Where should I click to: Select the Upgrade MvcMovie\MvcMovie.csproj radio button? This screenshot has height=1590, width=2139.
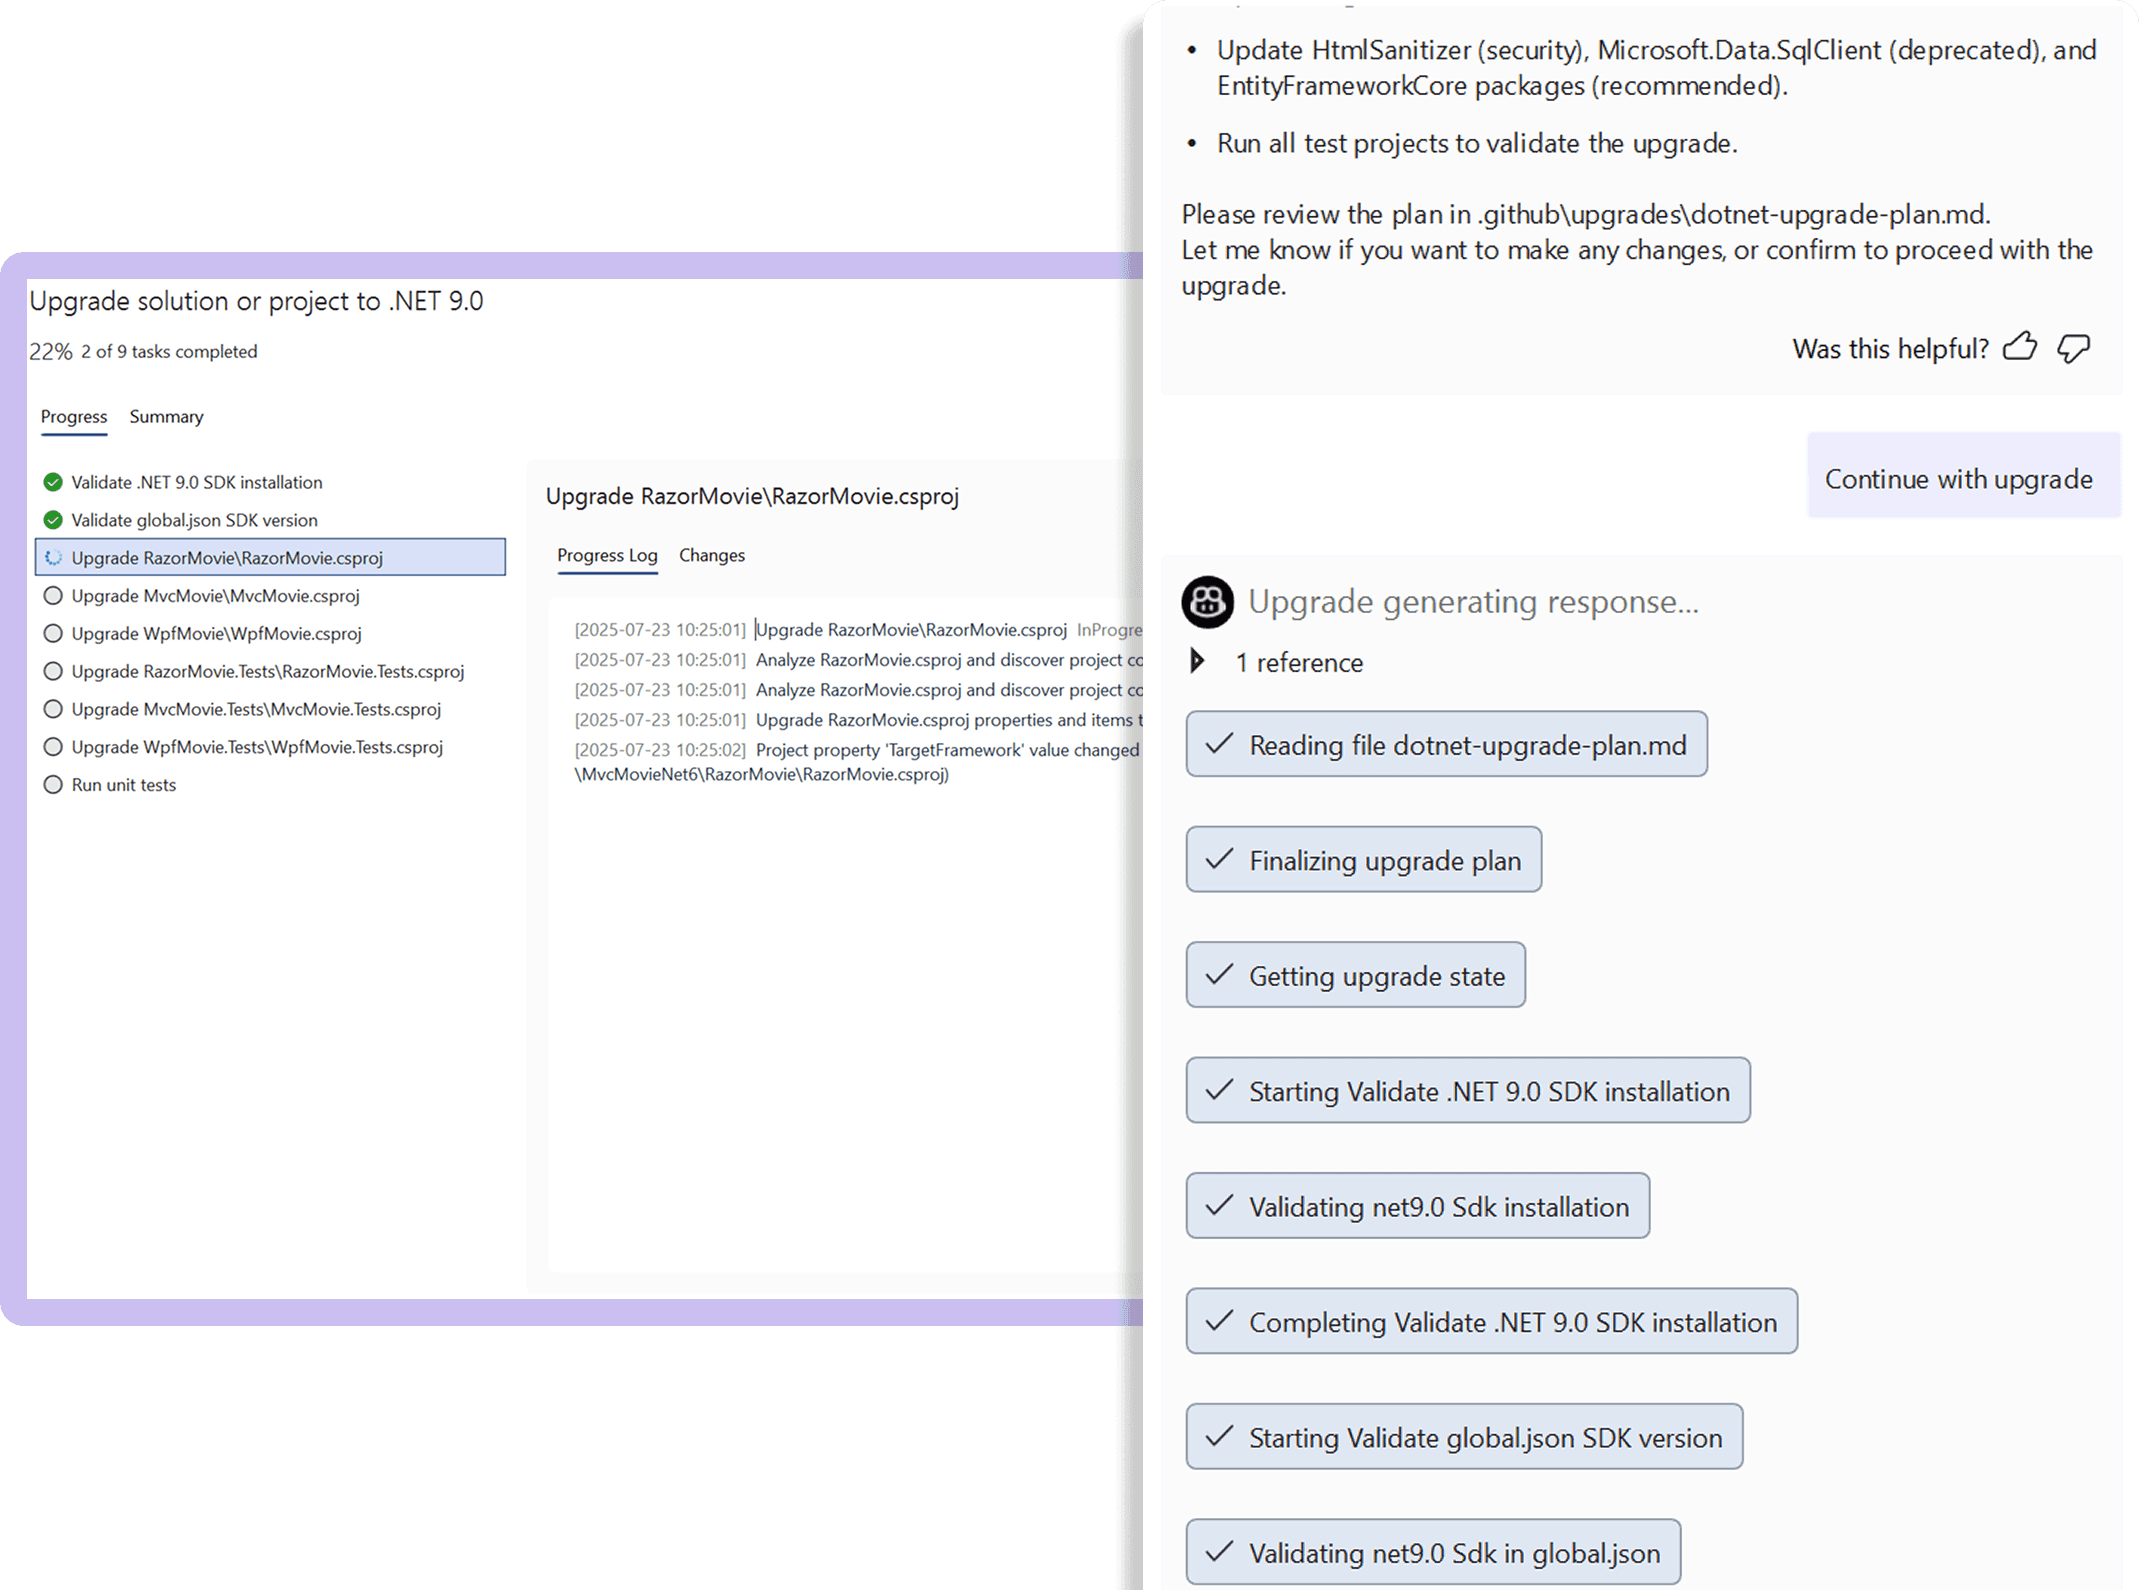click(53, 595)
